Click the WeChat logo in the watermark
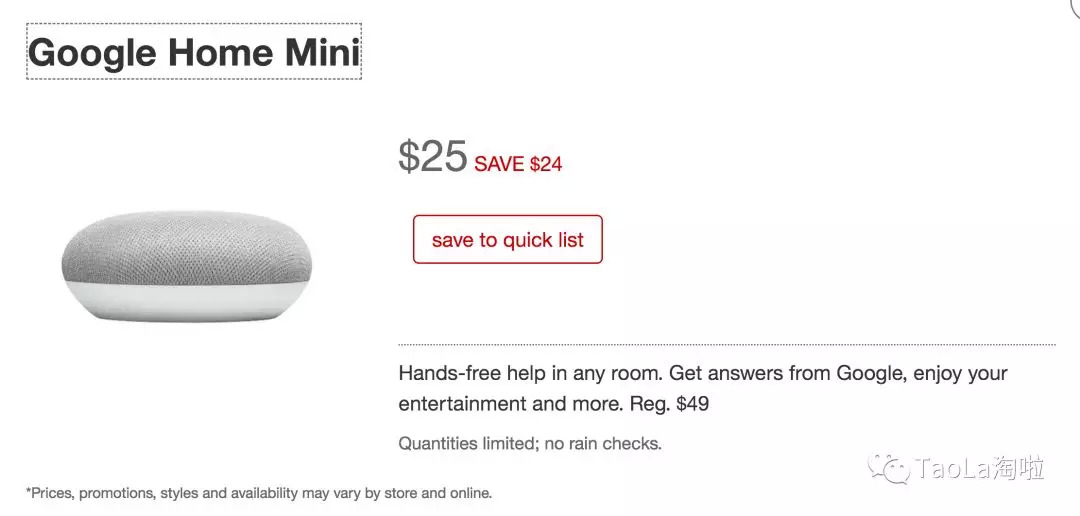The width and height of the screenshot is (1080, 516). [887, 467]
